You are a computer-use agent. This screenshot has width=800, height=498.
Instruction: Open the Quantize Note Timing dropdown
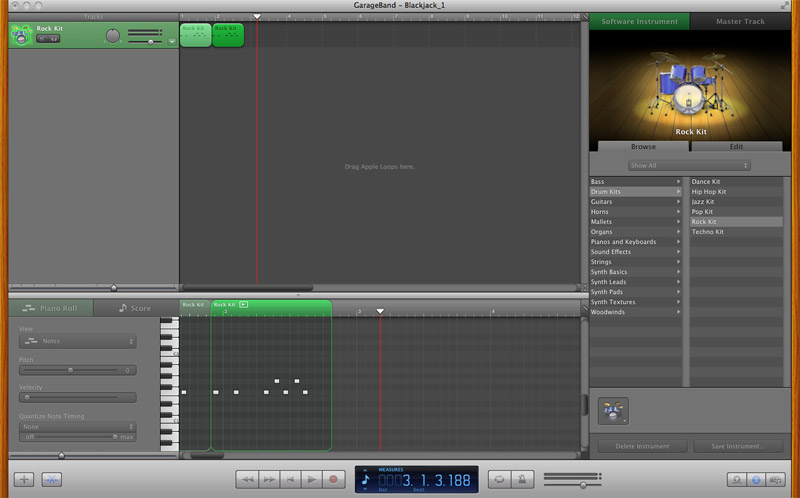click(x=78, y=427)
